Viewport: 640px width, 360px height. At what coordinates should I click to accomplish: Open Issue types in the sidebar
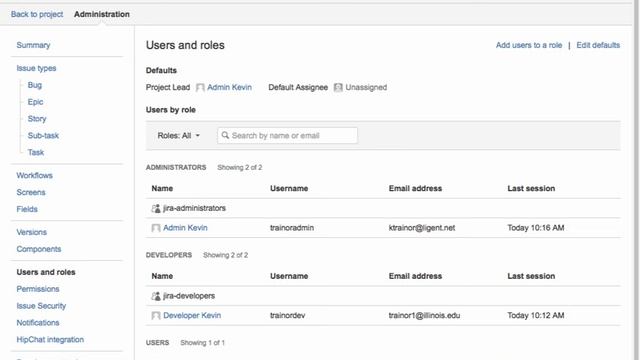point(36,69)
